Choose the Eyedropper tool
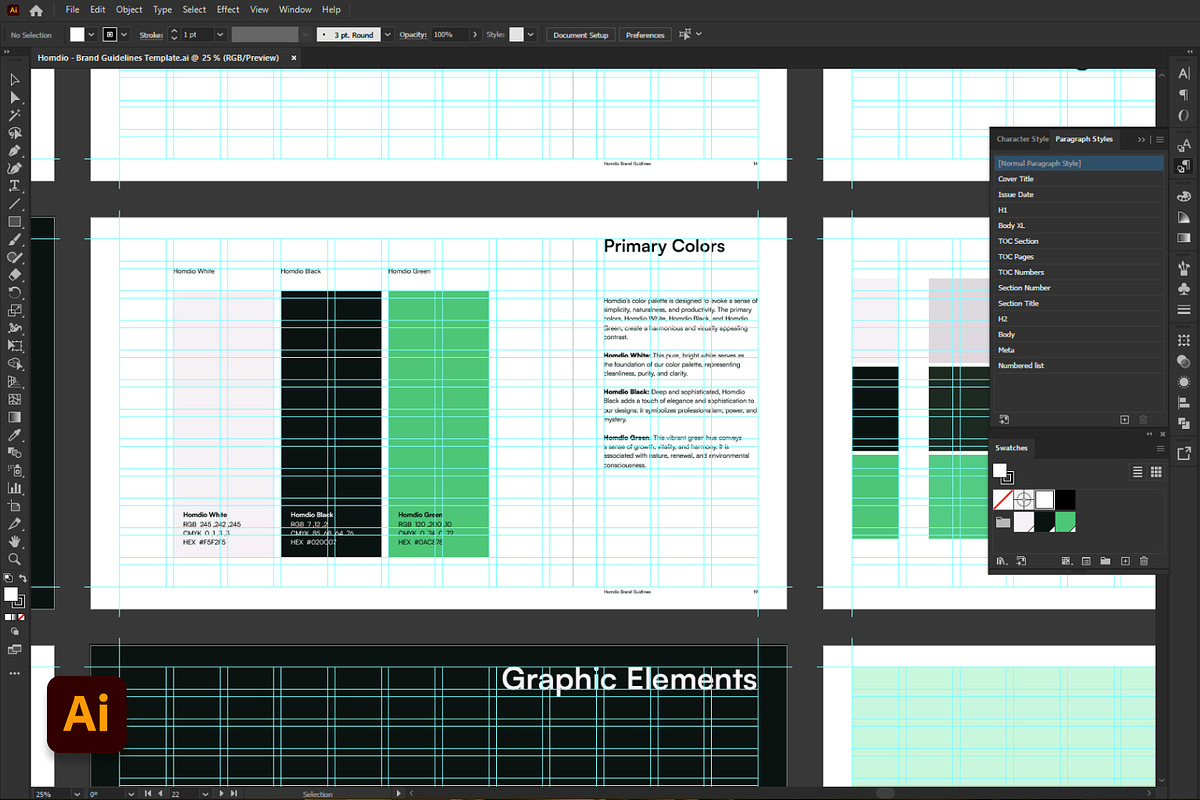This screenshot has height=800, width=1200. pos(15,435)
